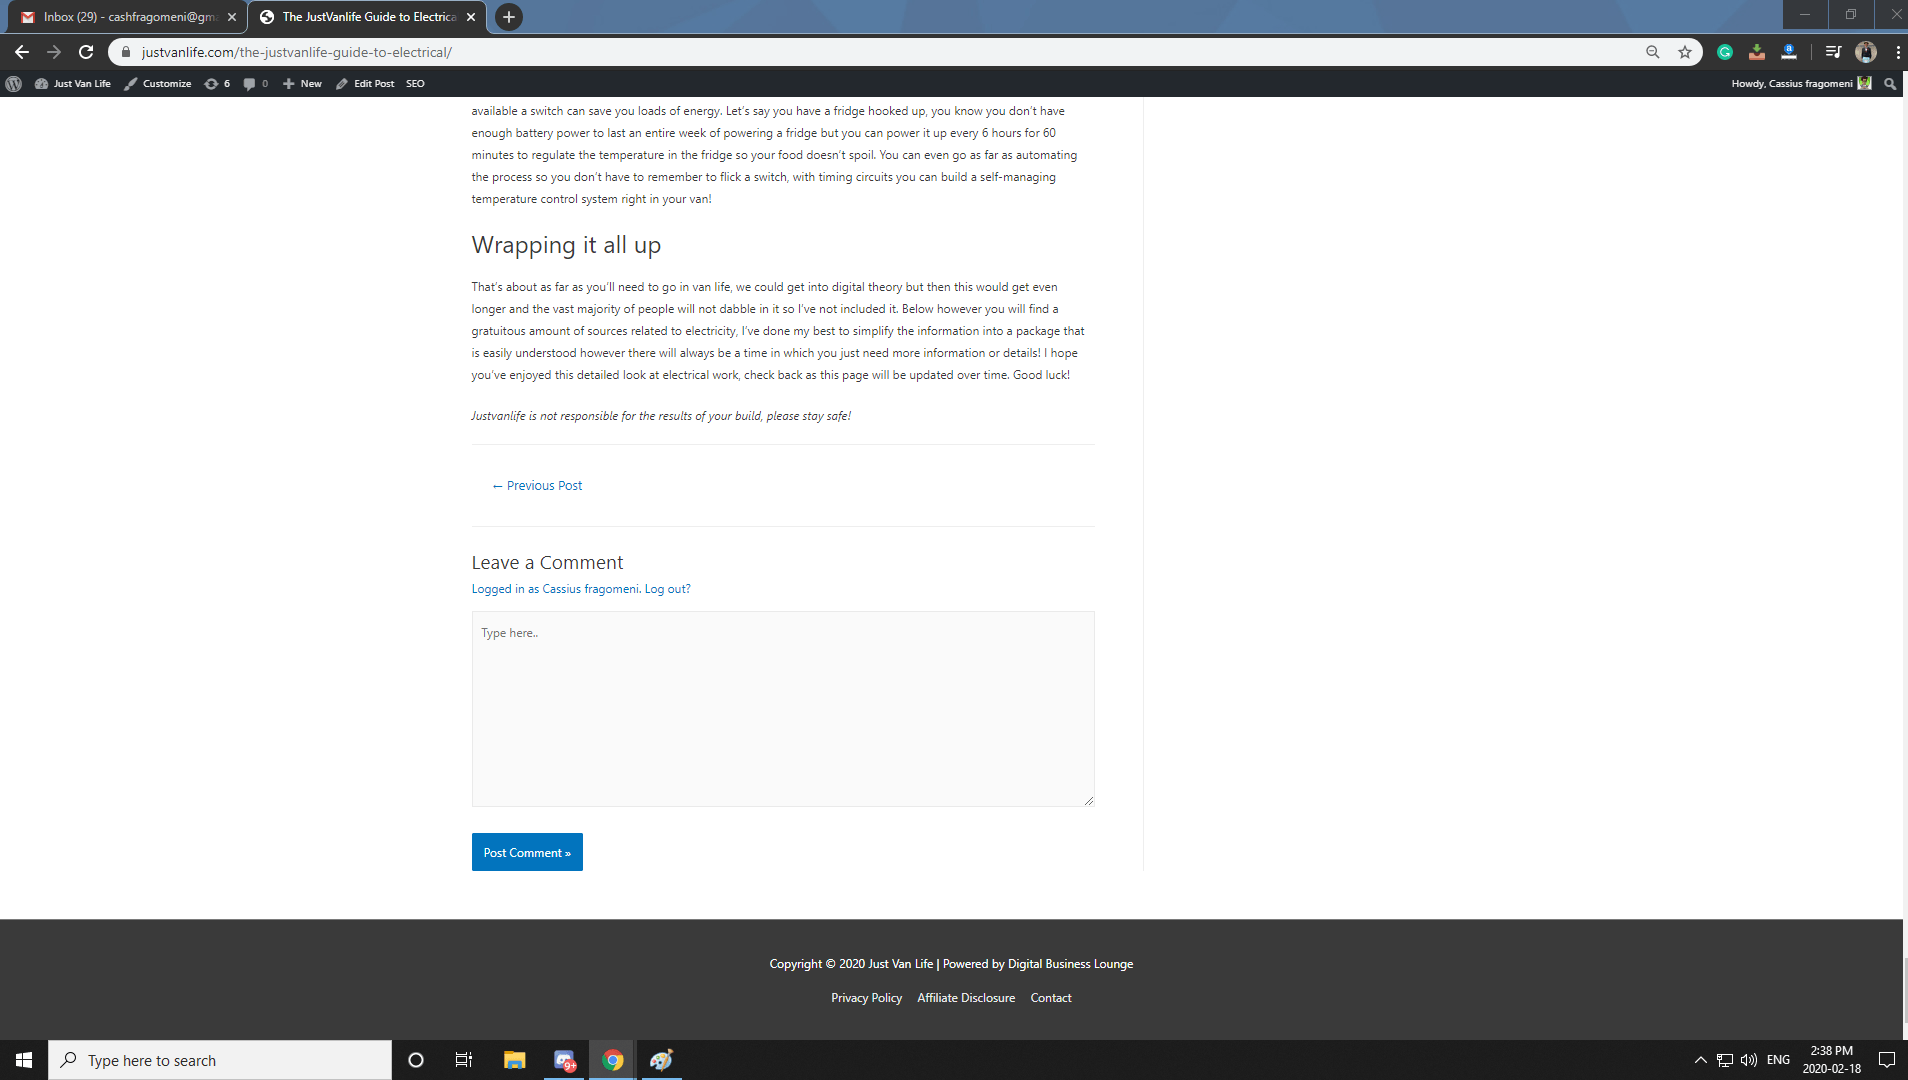Viewport: 1908px width, 1080px height.
Task: Reload the current page
Action: coord(86,52)
